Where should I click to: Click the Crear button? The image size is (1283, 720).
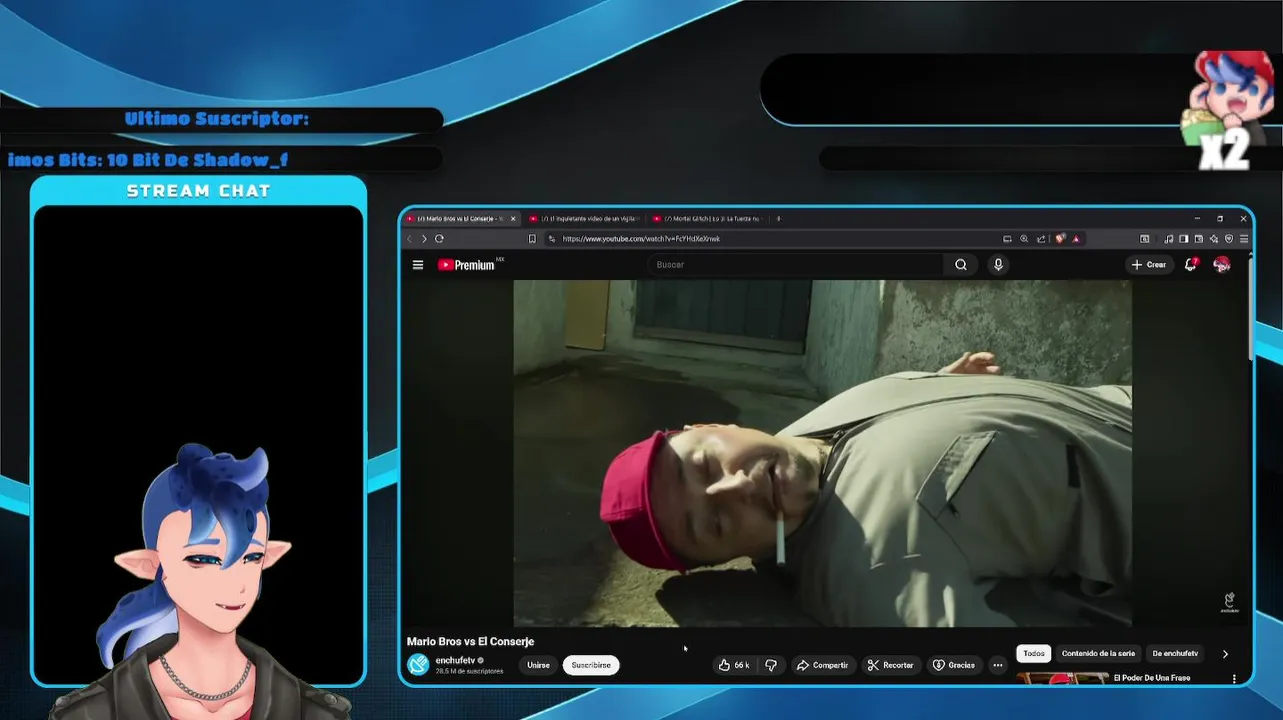tap(1149, 265)
